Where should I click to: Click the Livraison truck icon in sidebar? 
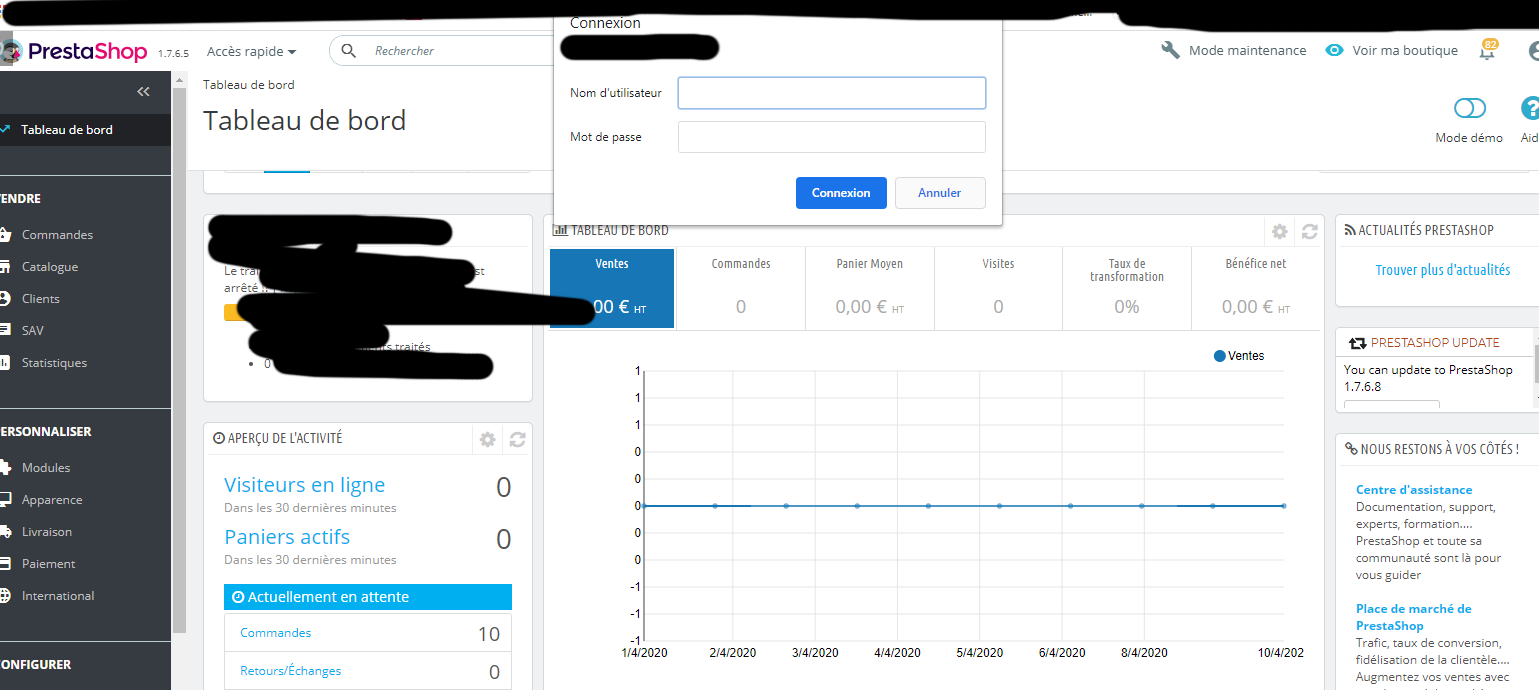[x=5, y=532]
